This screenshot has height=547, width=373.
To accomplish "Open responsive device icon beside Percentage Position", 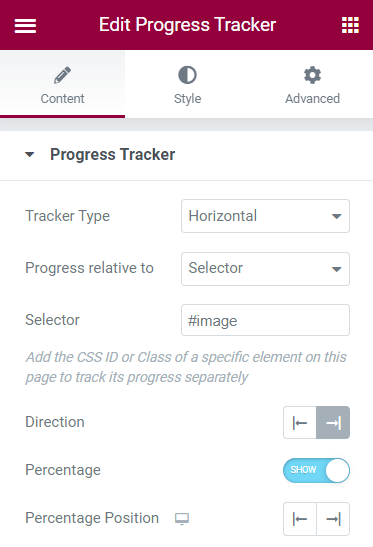I will tap(182, 519).
